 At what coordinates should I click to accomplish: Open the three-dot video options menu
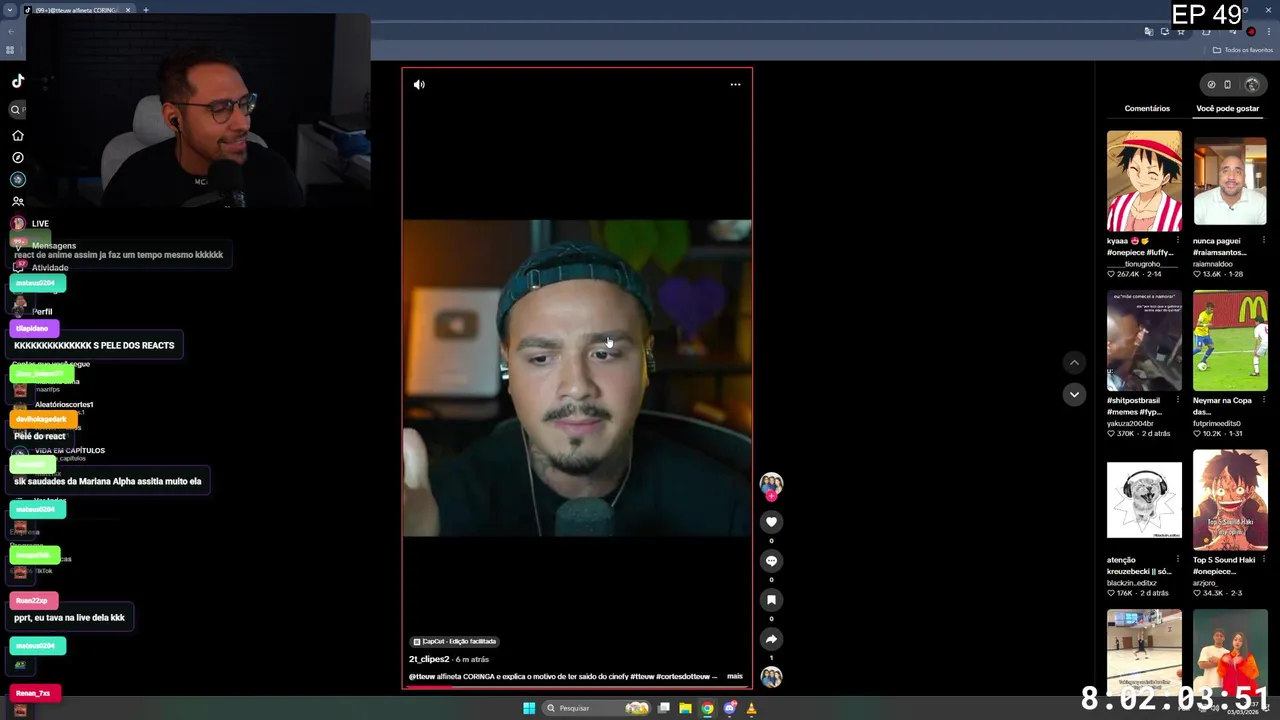[x=735, y=85]
